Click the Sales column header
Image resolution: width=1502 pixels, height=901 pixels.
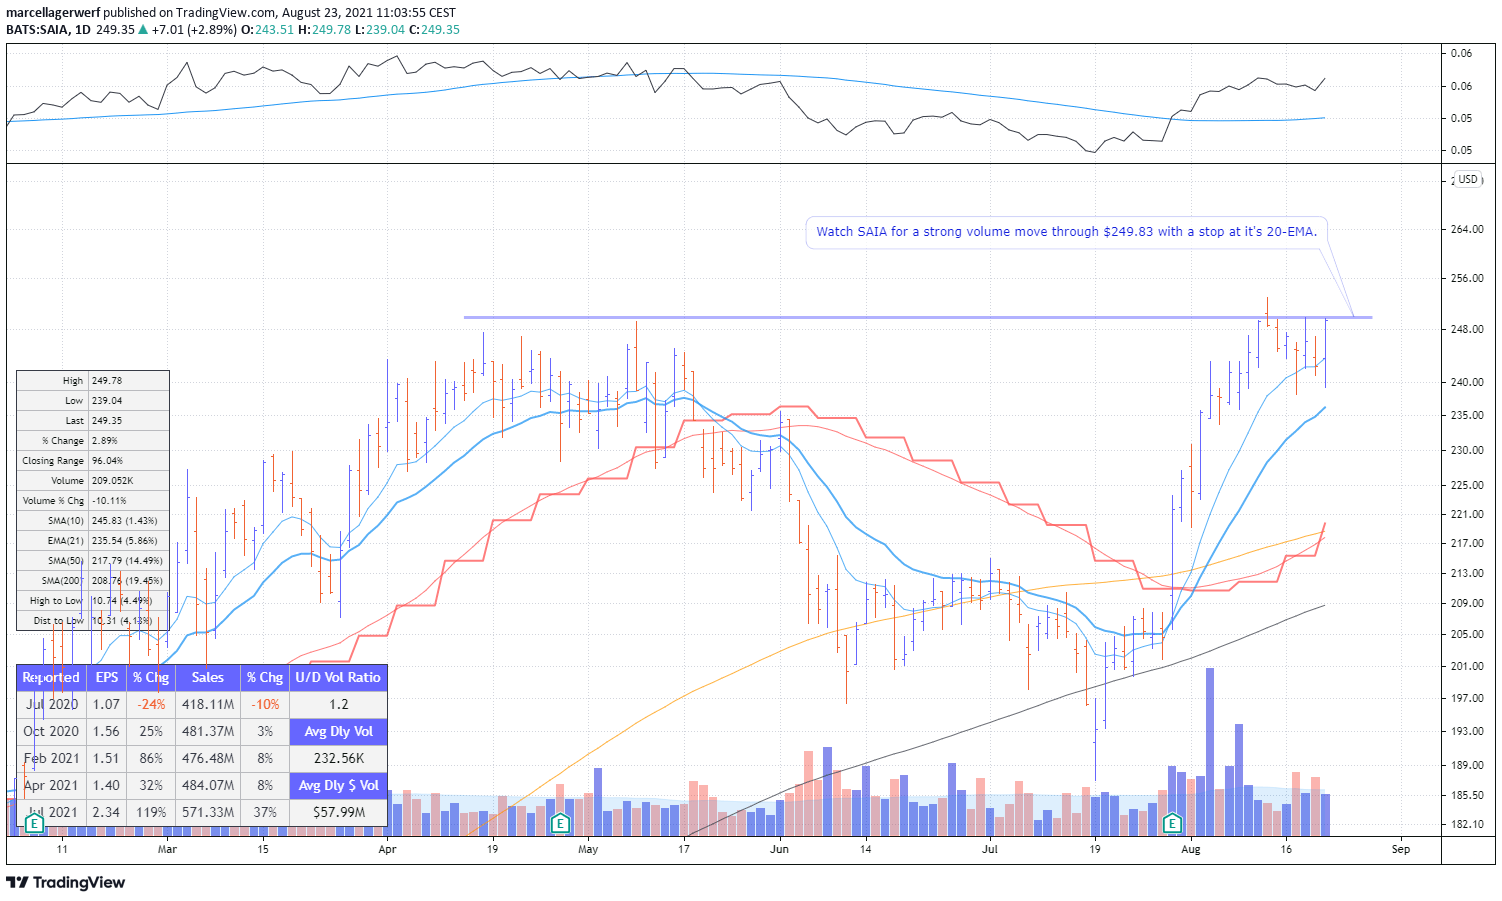[208, 678]
